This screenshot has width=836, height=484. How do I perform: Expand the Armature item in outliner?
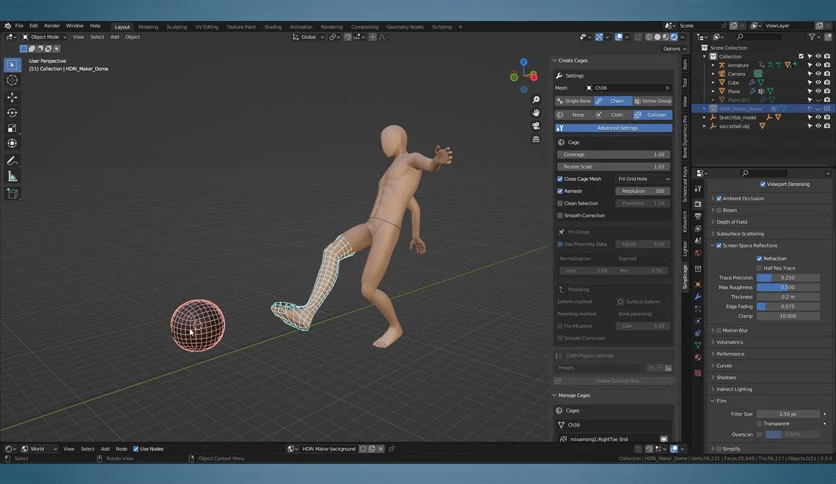(713, 65)
